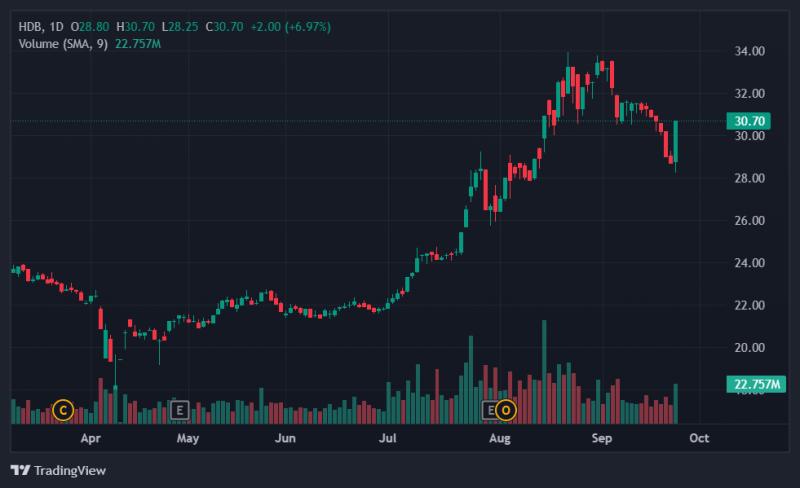Select the Volume (SMA, 9) indicator legend
The width and height of the screenshot is (800, 488).
tap(63, 44)
